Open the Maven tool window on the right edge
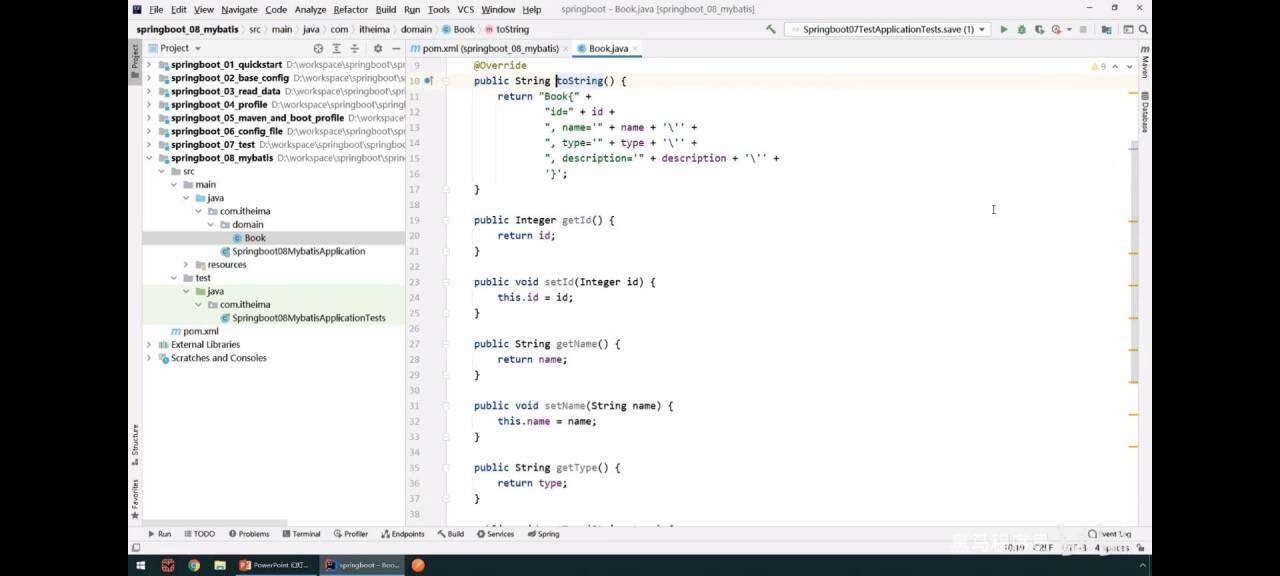The width and height of the screenshot is (1280, 576). click(1145, 62)
